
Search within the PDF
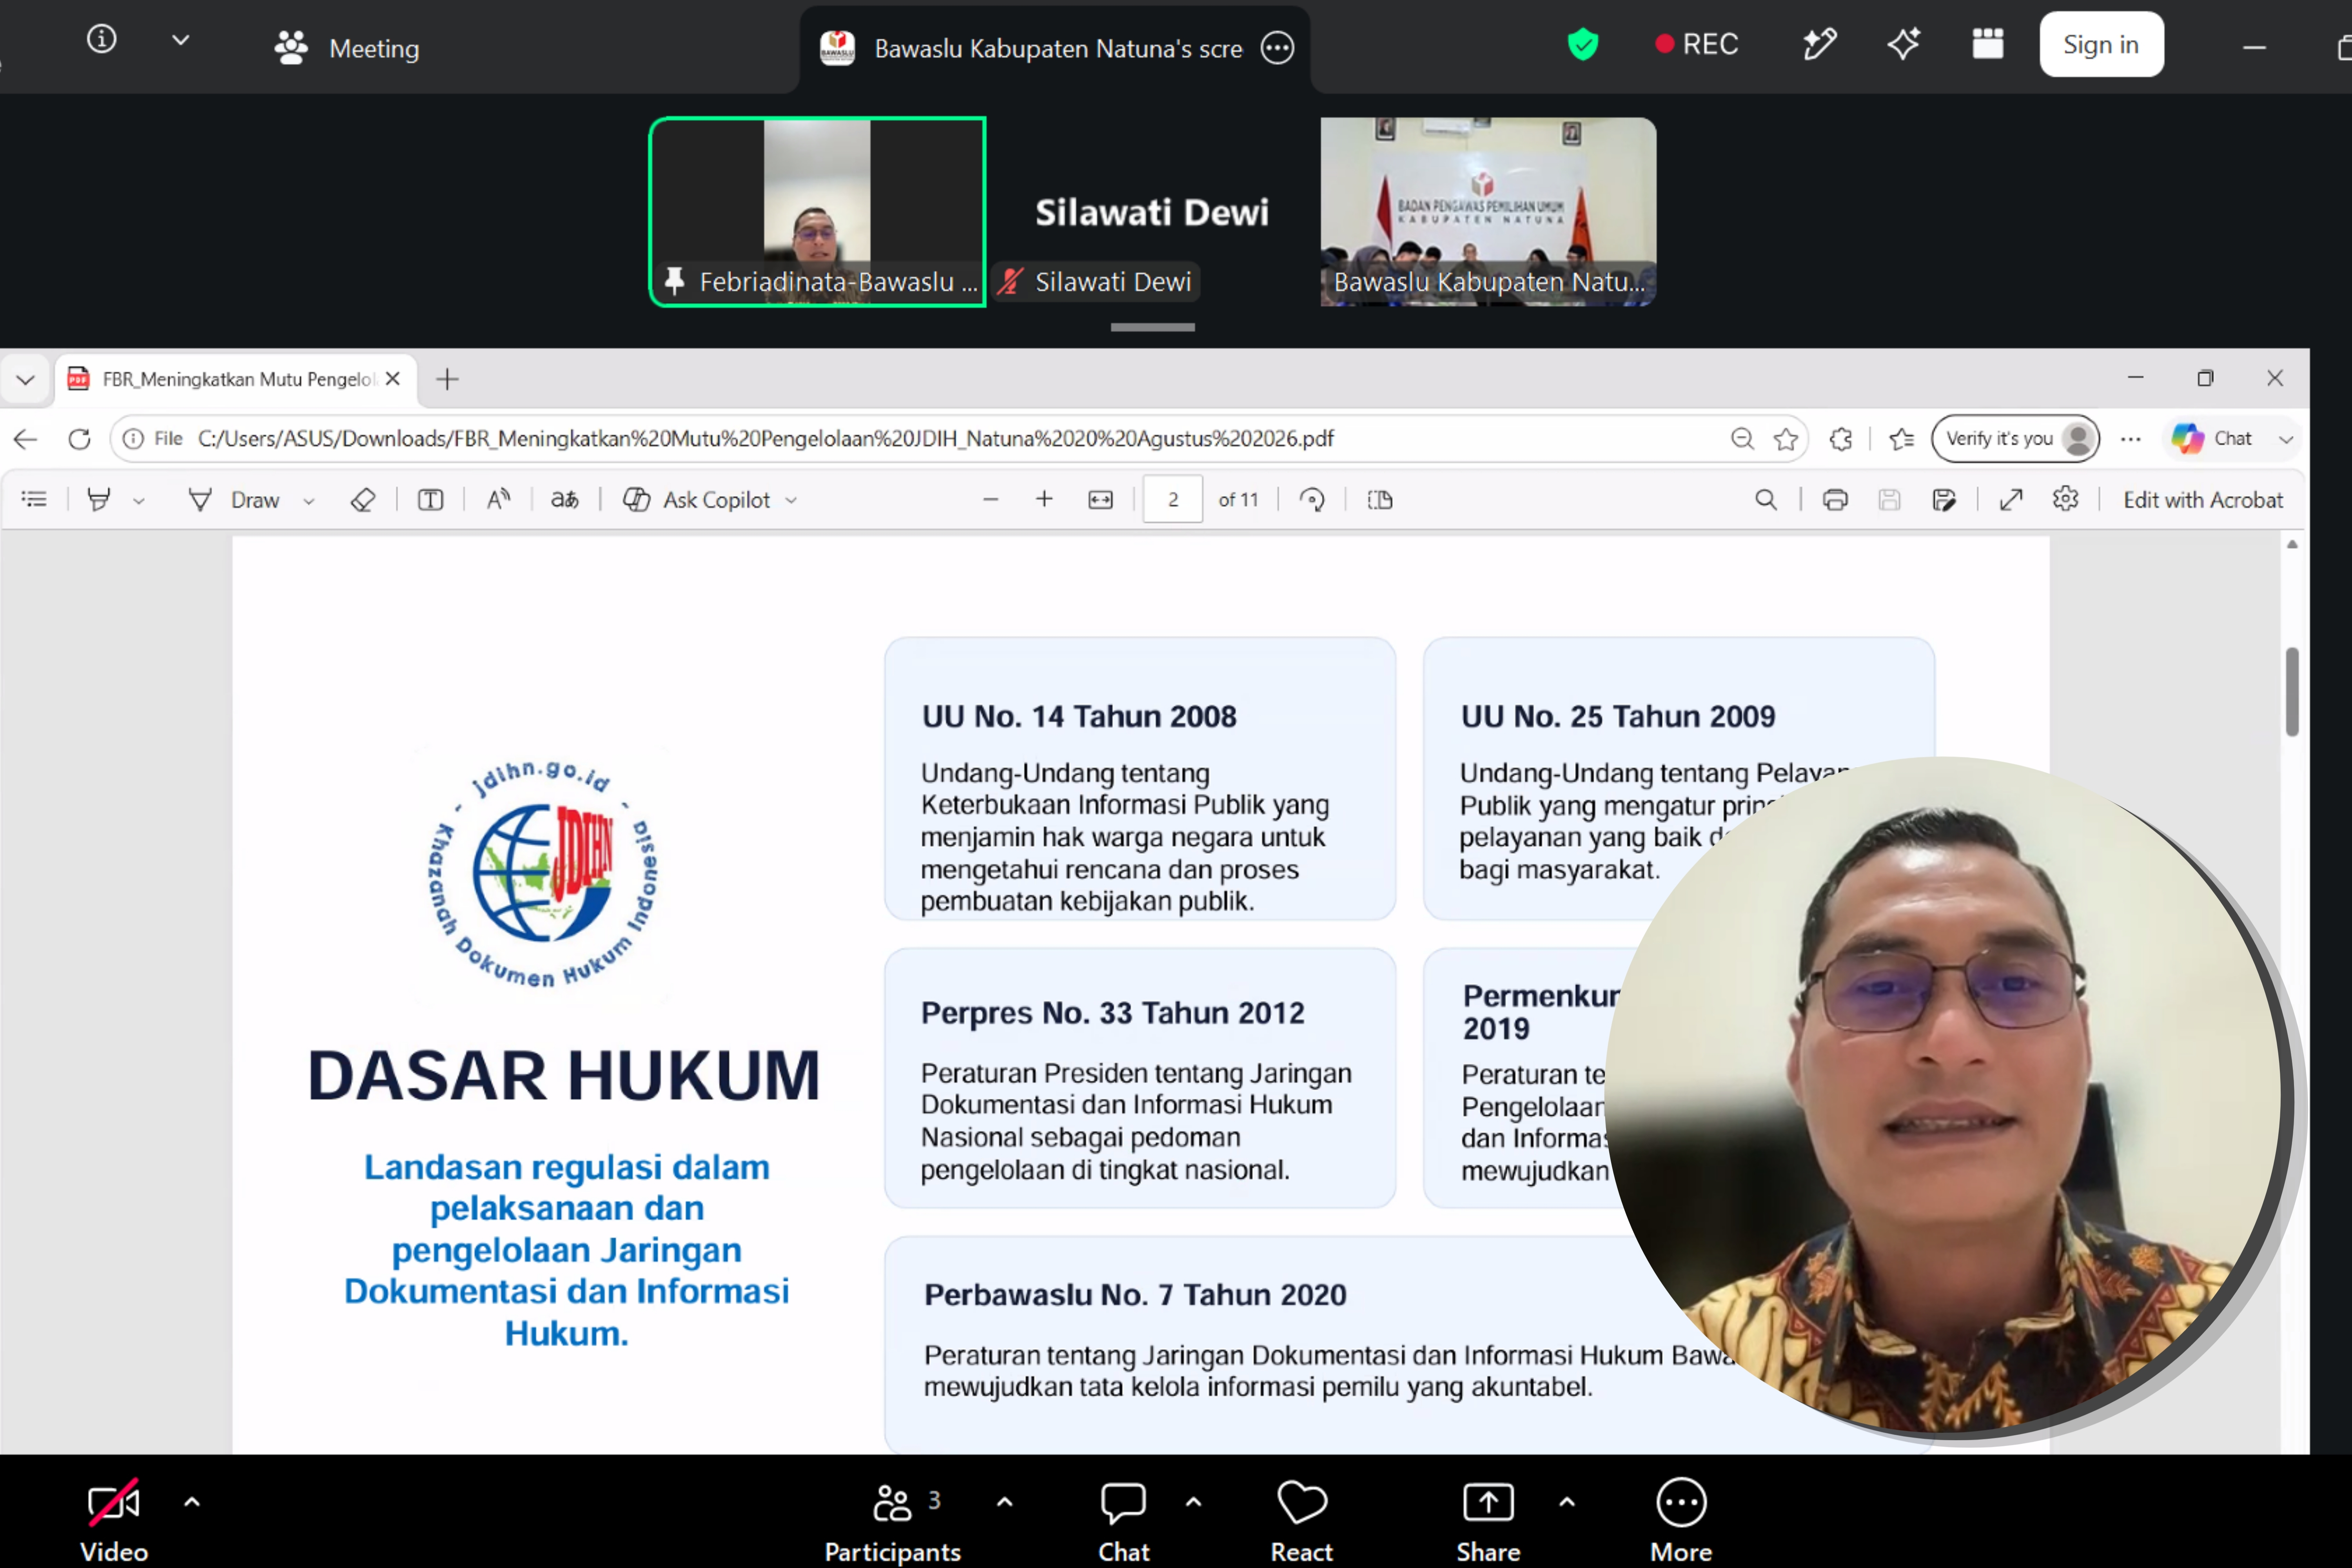(x=1766, y=499)
